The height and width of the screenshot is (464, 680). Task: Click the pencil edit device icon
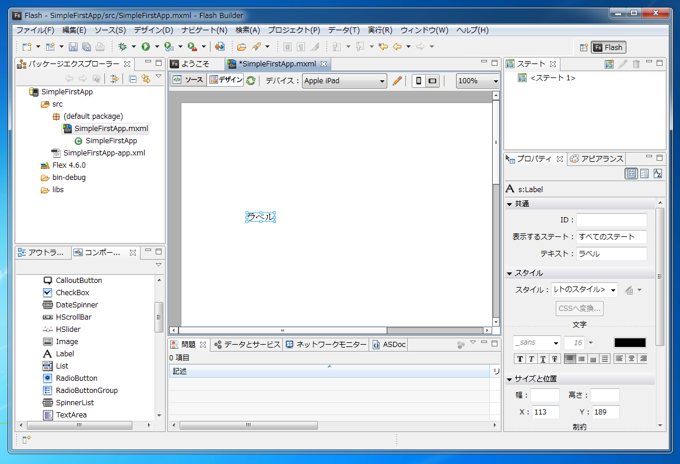tap(397, 81)
